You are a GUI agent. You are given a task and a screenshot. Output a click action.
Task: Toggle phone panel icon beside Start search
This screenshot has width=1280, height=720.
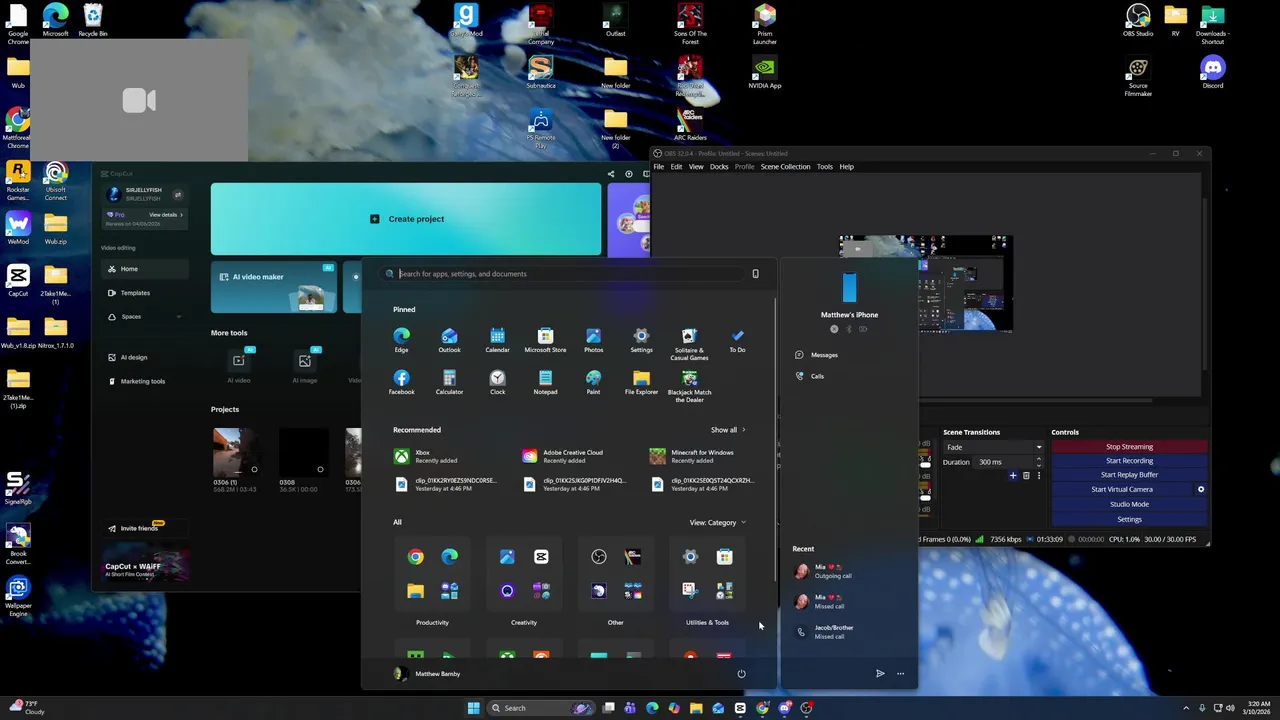click(755, 274)
